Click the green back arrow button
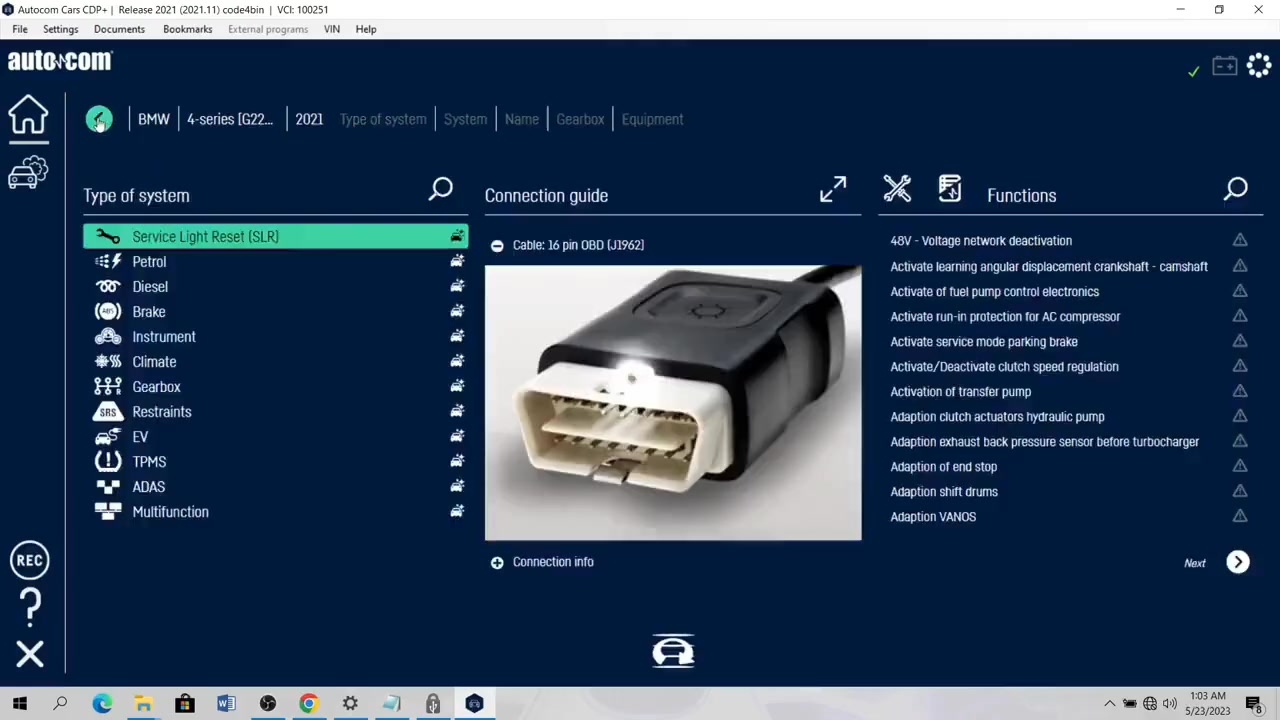This screenshot has width=1280, height=720. (99, 119)
